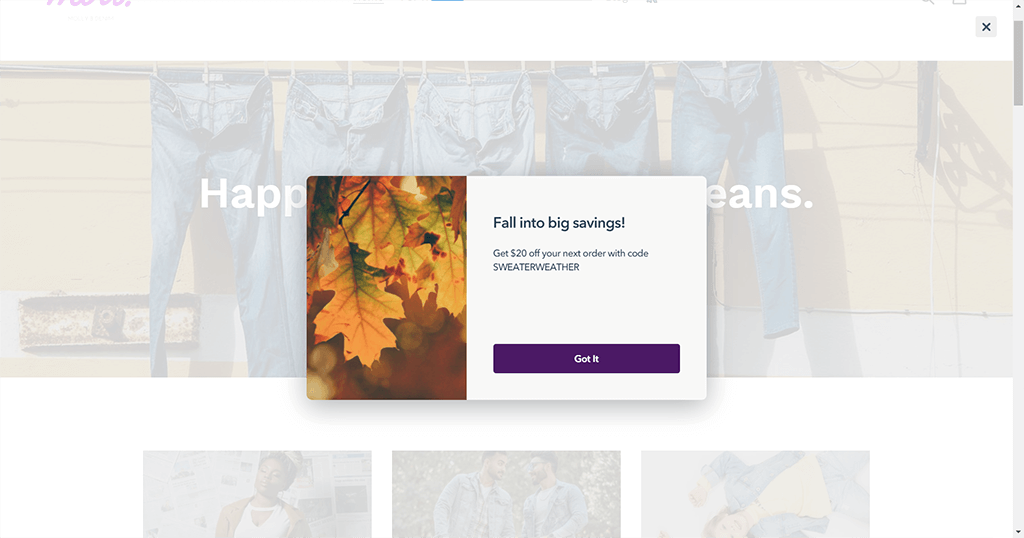Click the vertical scrollbar thumb
This screenshot has height=538, width=1024.
[x=1018, y=62]
